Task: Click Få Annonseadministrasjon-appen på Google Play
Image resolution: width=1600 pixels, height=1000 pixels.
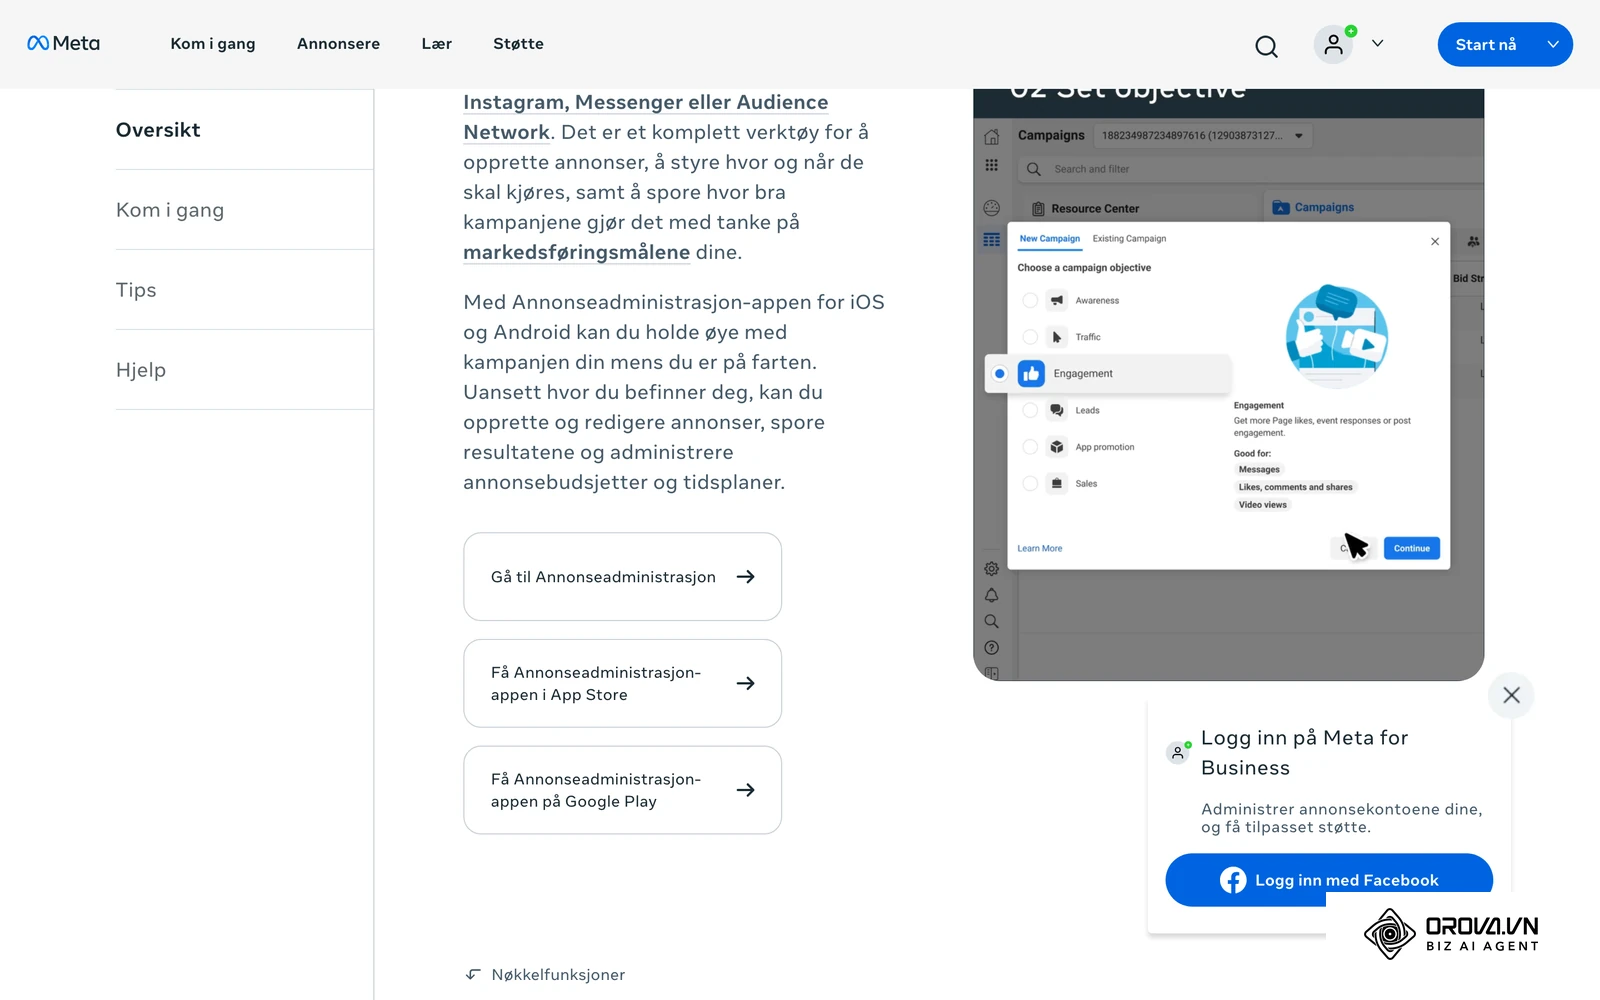Action: pyautogui.click(x=622, y=790)
